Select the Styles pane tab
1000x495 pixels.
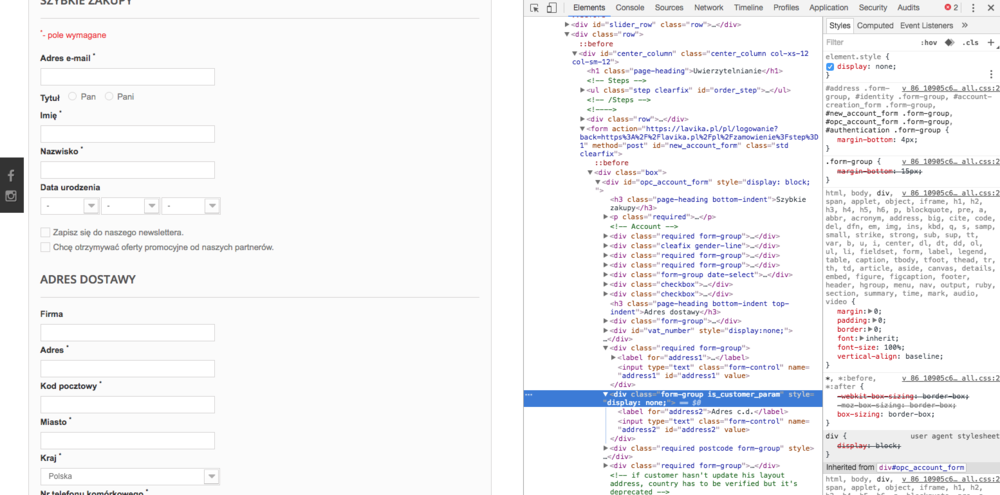(x=839, y=26)
